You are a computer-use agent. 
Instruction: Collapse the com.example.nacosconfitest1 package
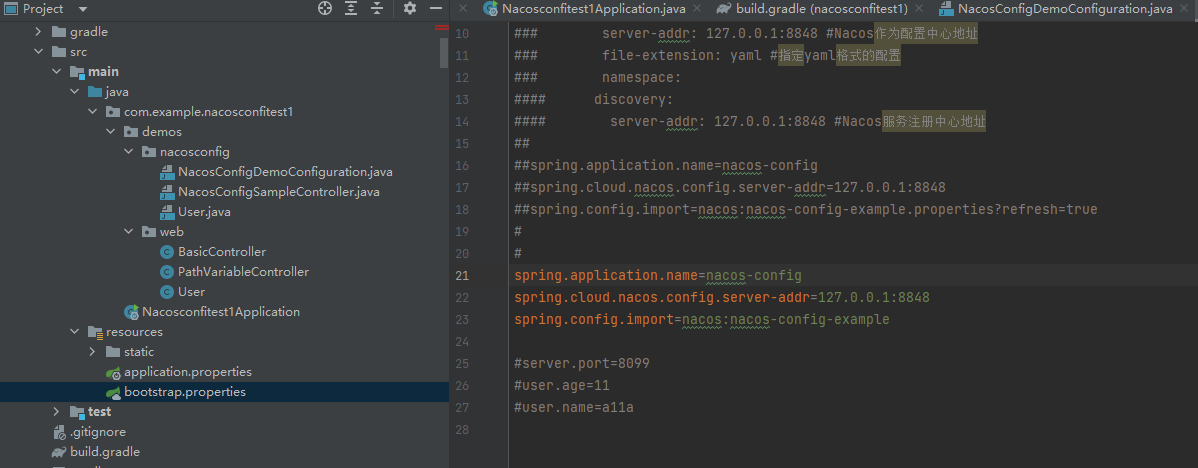93,111
